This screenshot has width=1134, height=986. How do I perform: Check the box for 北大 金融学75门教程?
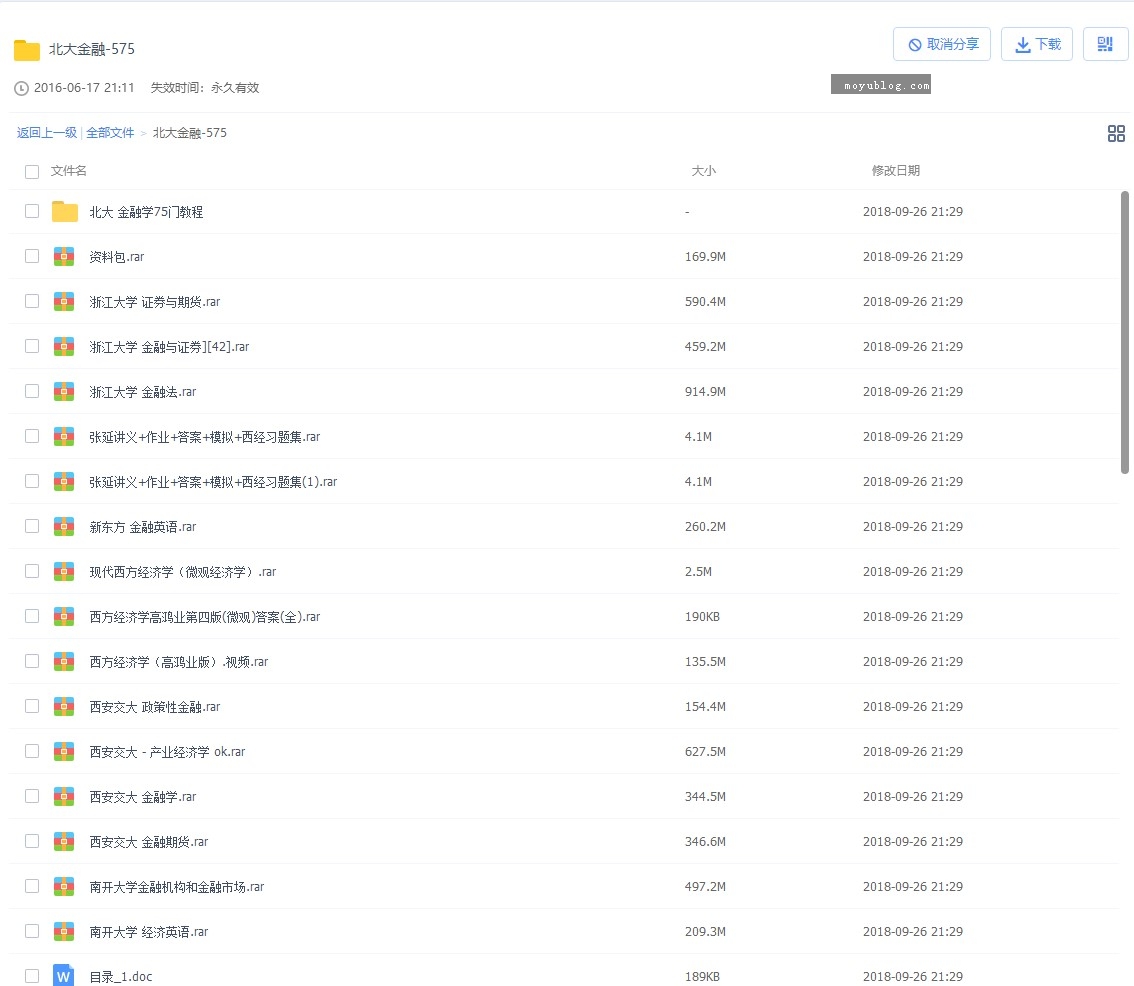[32, 211]
